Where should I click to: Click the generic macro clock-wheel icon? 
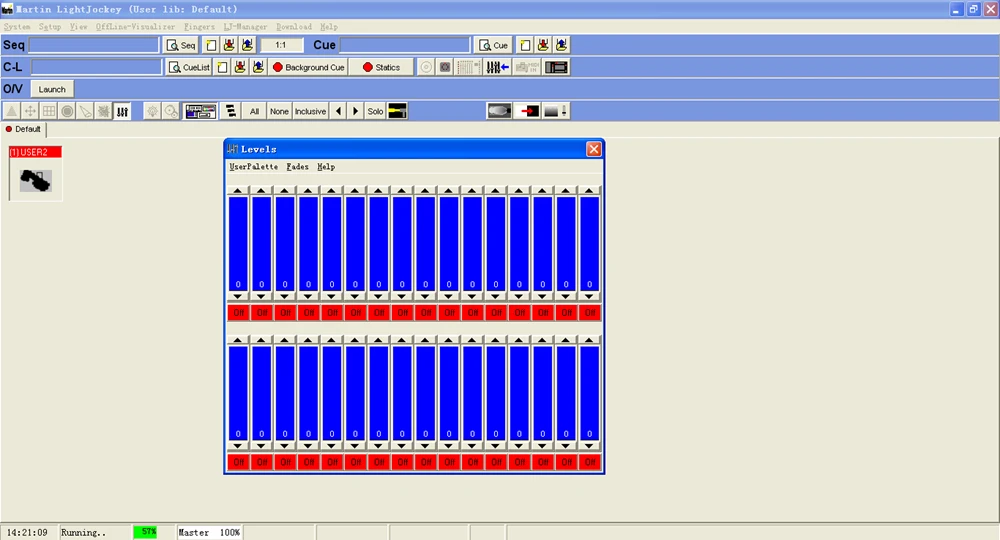click(171, 111)
